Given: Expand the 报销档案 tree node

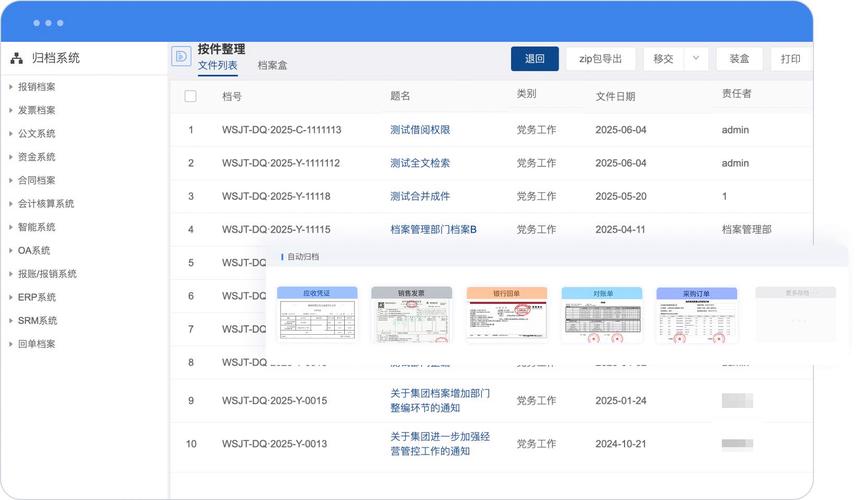Looking at the screenshot, I should click(10, 87).
